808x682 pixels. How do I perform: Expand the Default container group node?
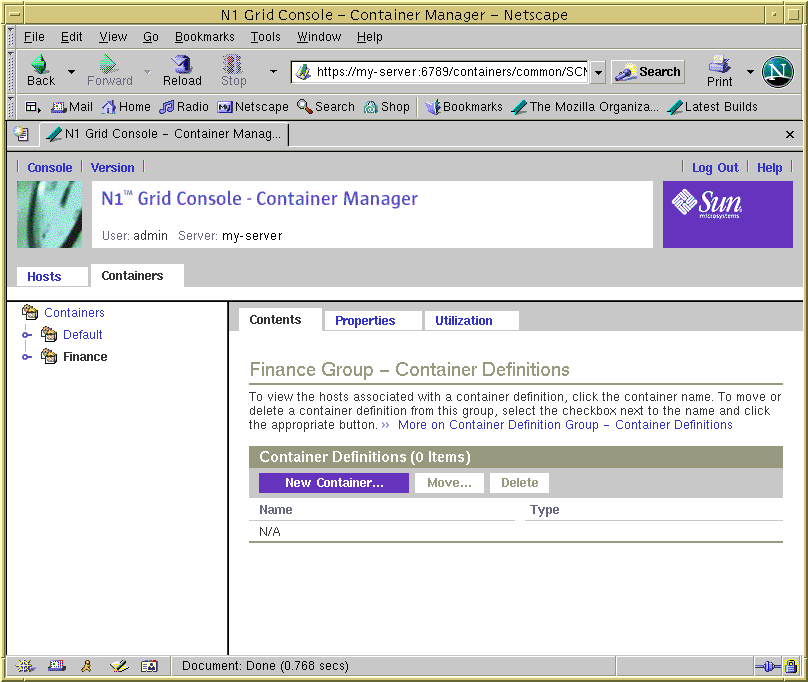pos(26,335)
